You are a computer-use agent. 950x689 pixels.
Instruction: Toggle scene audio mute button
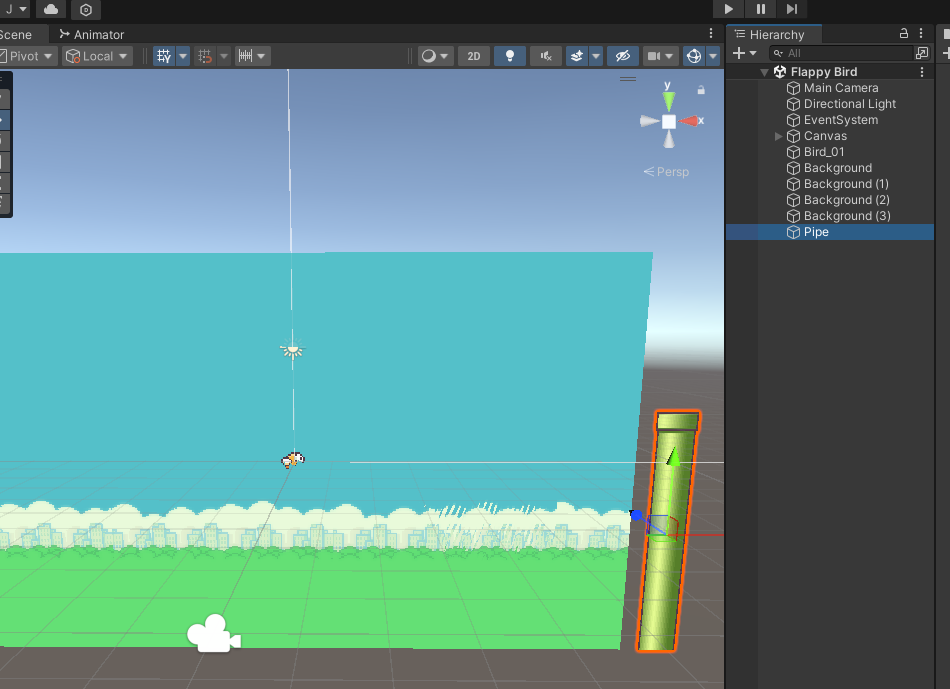[546, 56]
